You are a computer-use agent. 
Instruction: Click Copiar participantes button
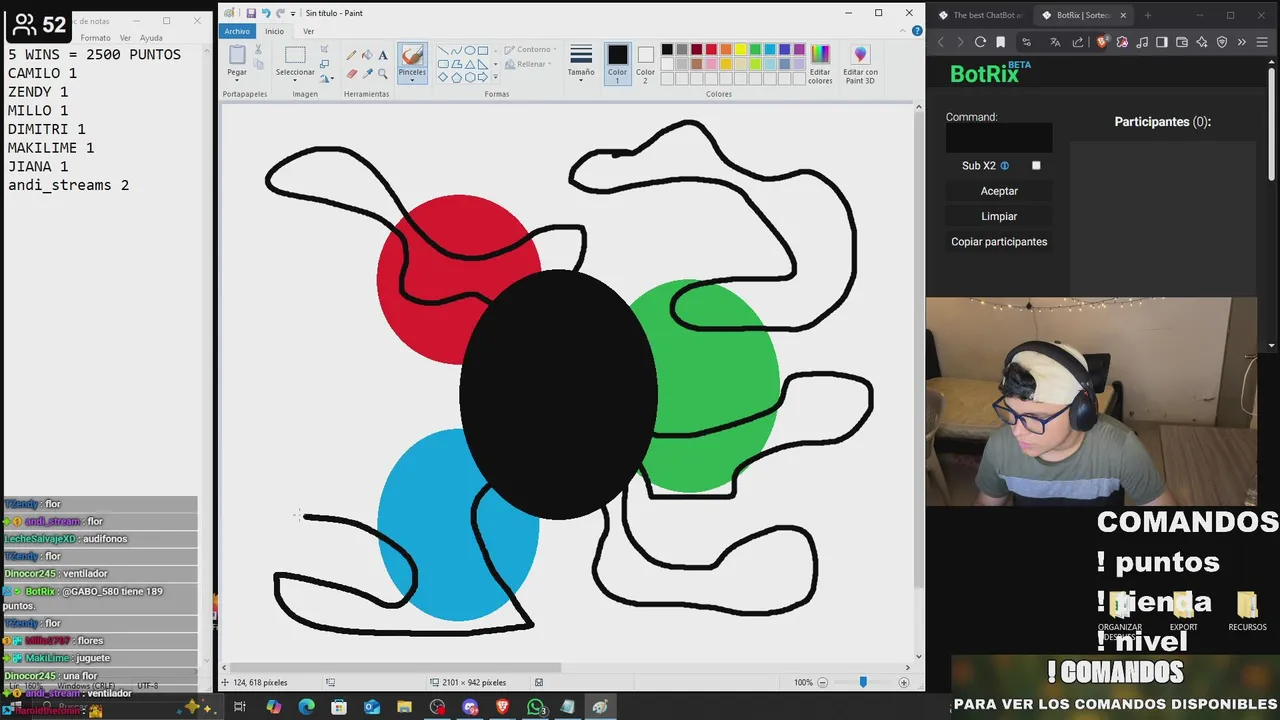[999, 242]
